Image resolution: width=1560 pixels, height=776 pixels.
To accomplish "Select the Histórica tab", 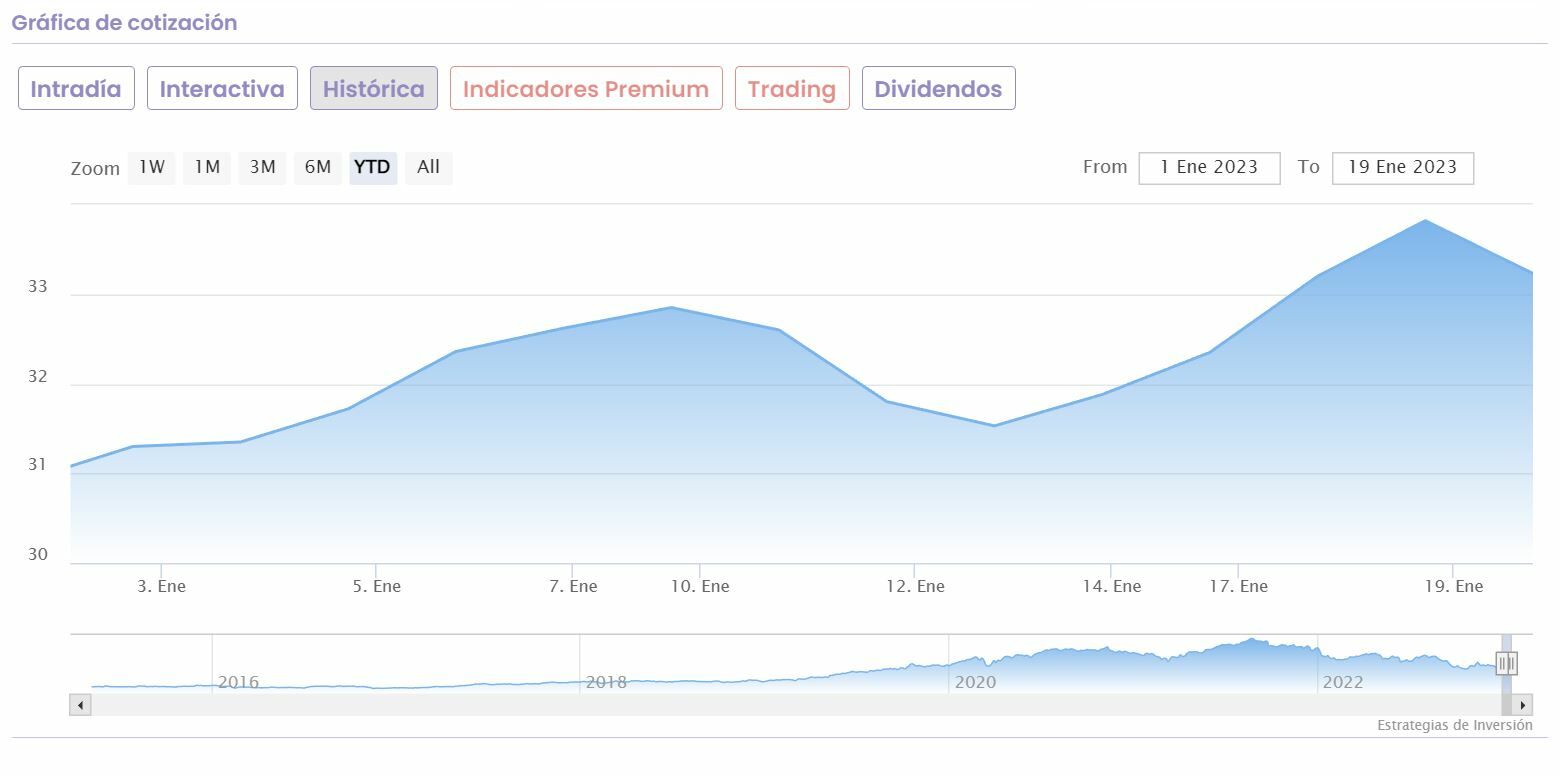I will click(x=373, y=89).
